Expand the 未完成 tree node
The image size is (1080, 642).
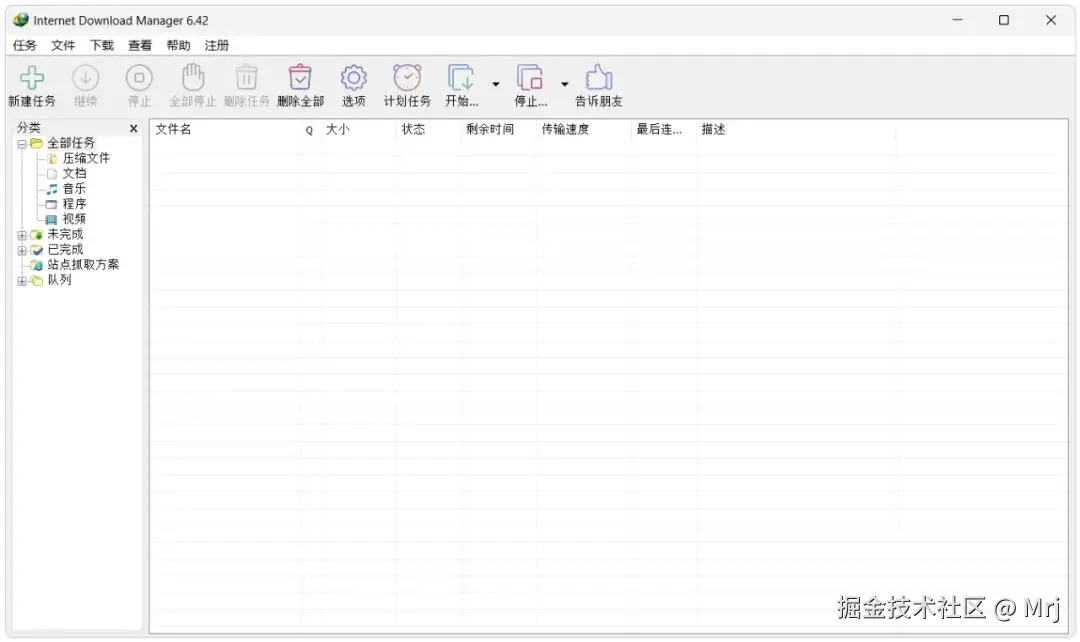pos(22,236)
